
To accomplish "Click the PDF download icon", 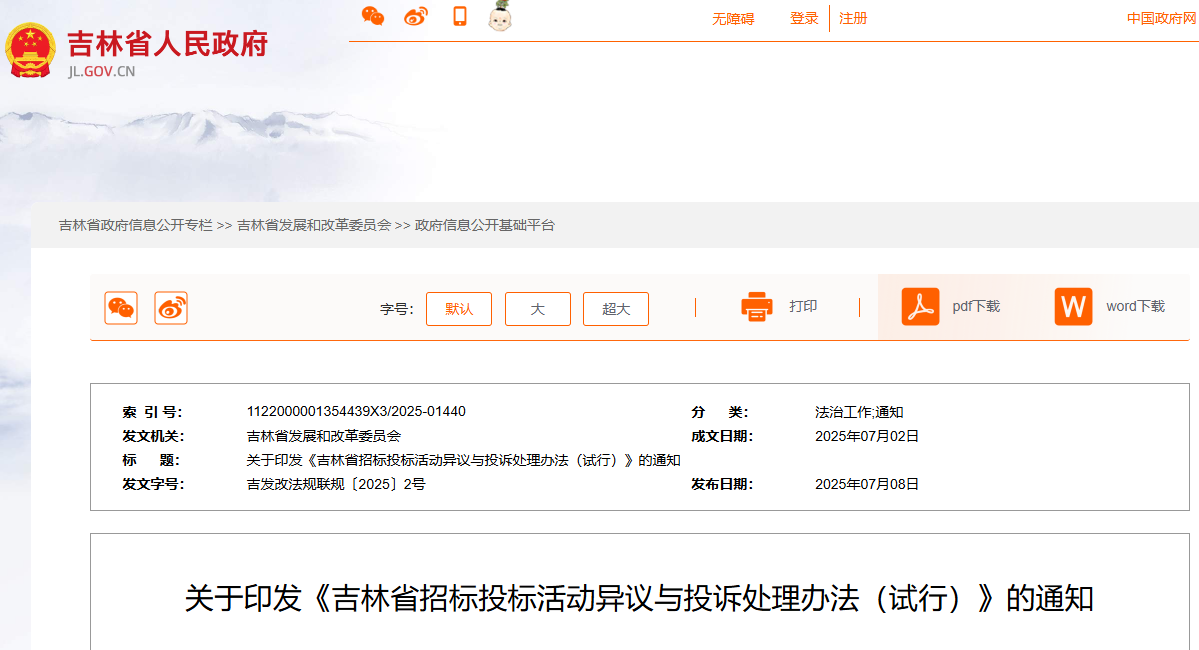I will pos(920,307).
